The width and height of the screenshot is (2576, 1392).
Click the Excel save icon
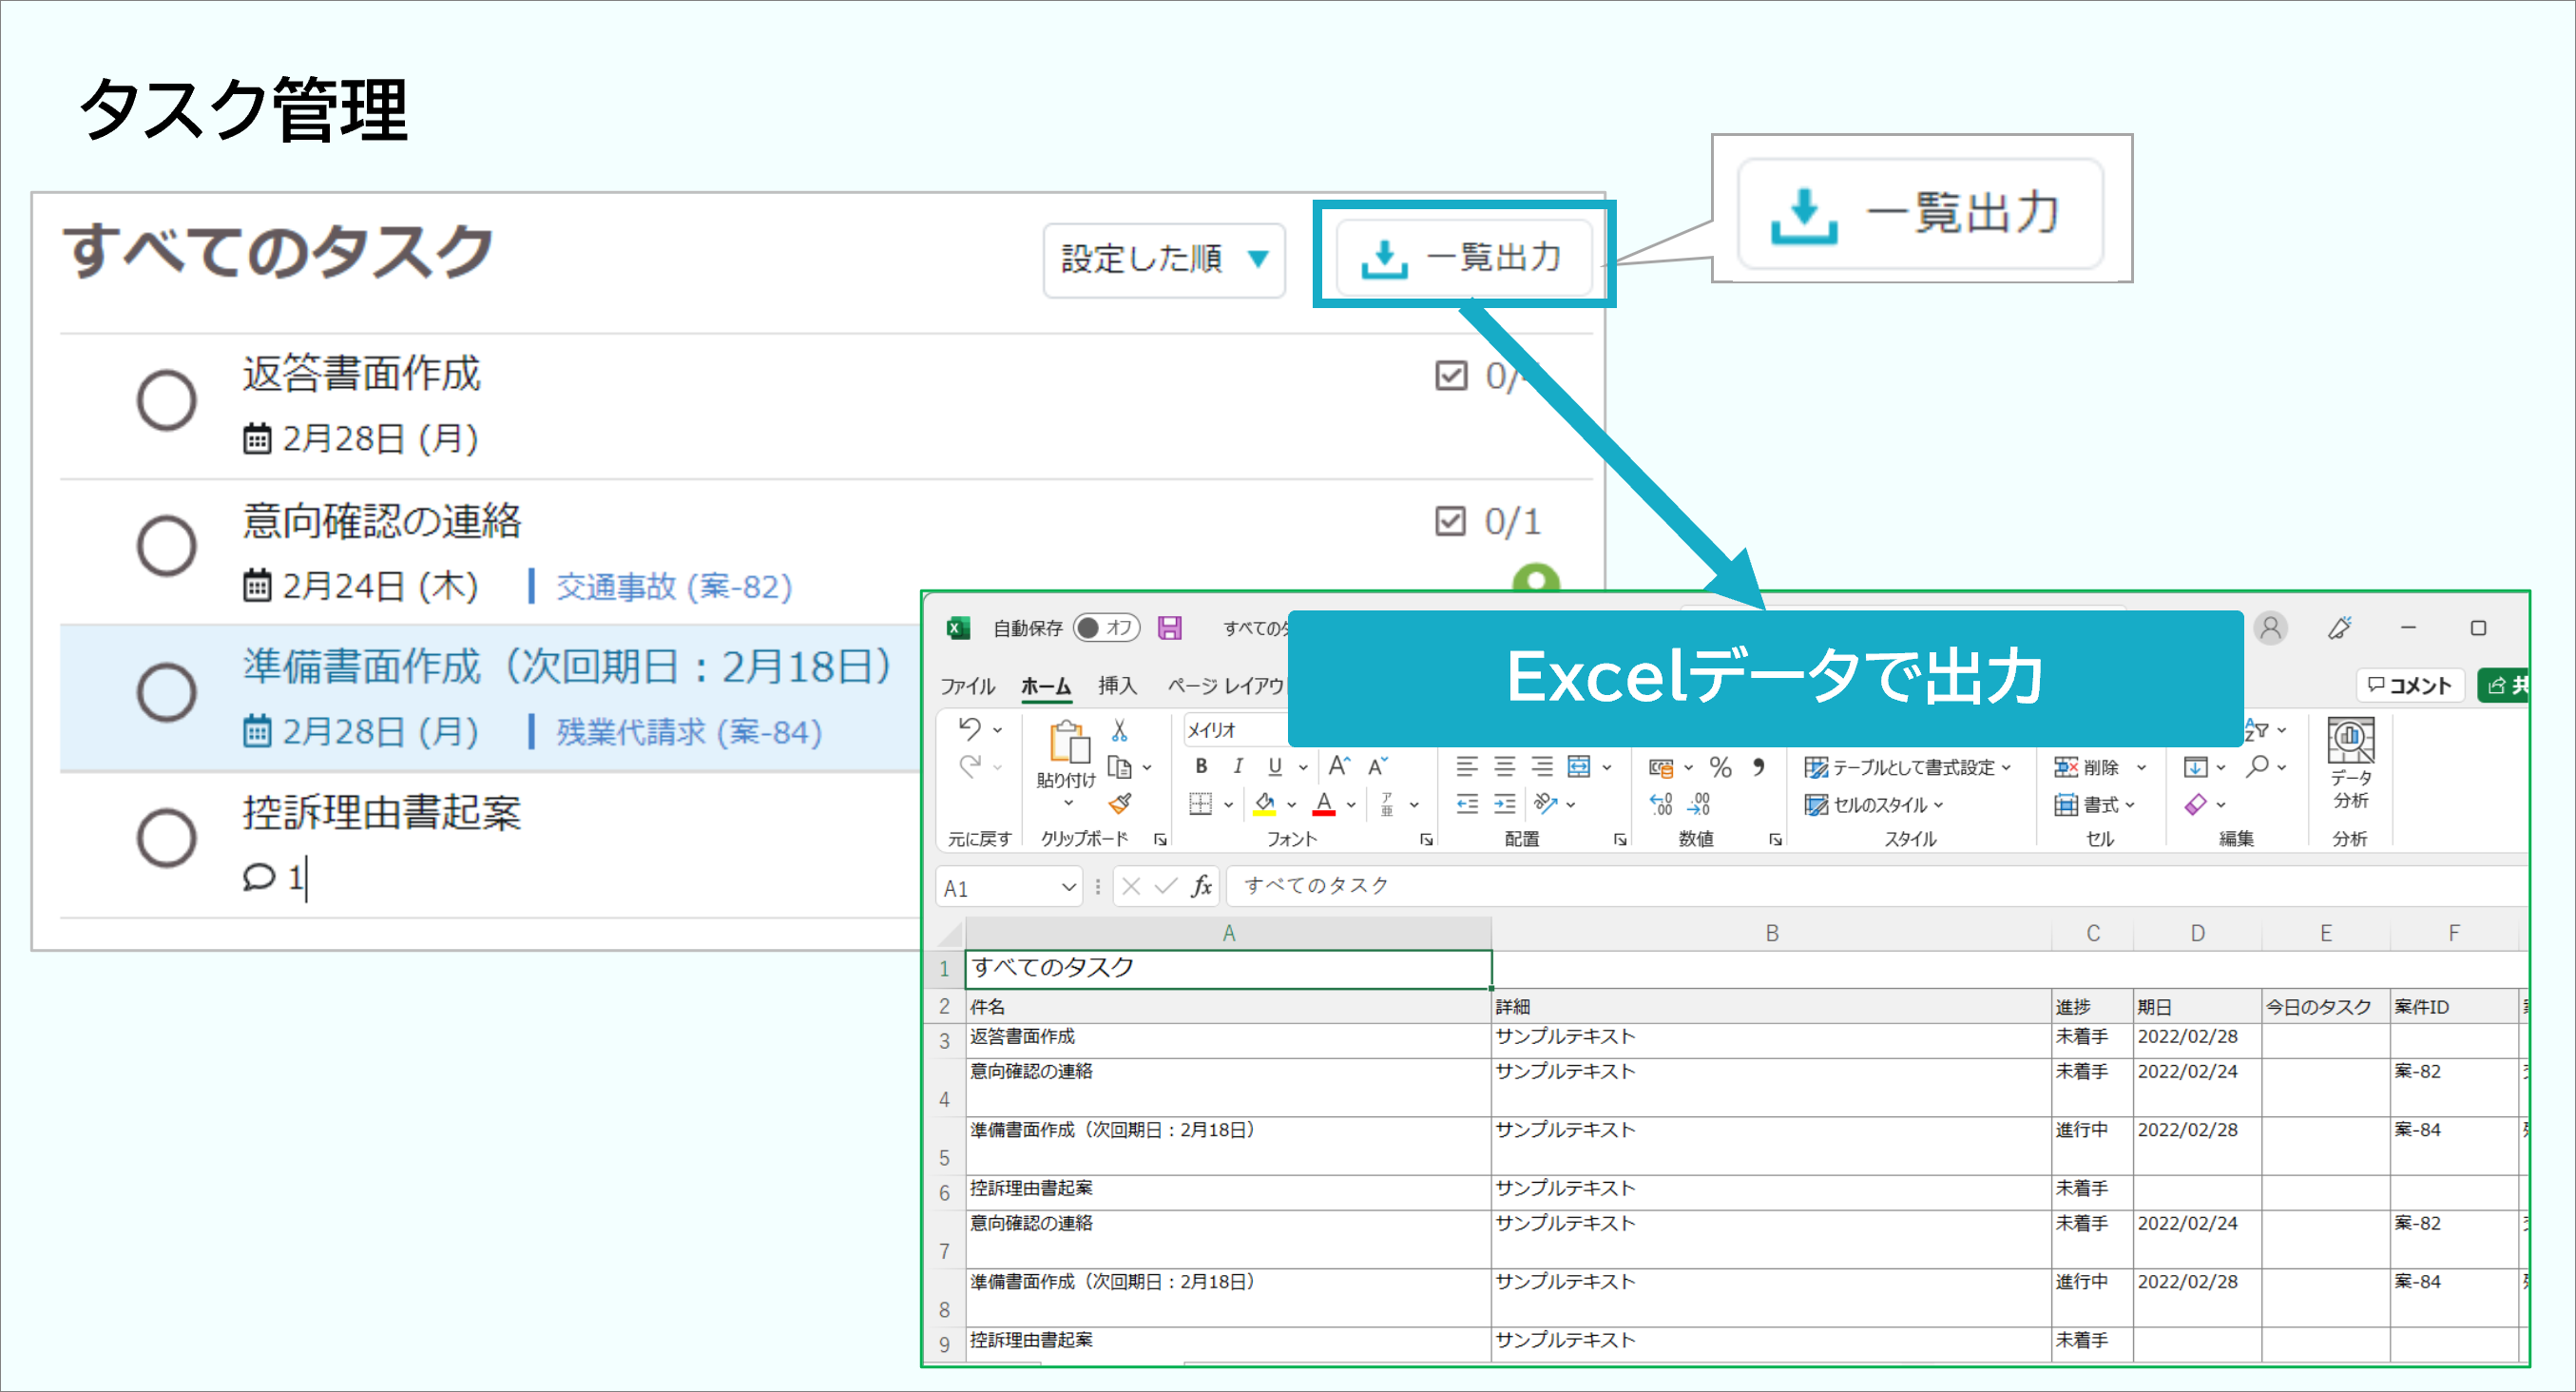tap(1169, 628)
